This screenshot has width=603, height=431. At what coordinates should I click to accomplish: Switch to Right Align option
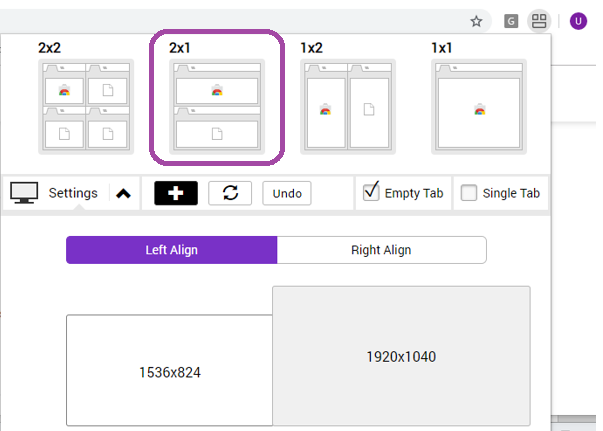[x=381, y=250]
